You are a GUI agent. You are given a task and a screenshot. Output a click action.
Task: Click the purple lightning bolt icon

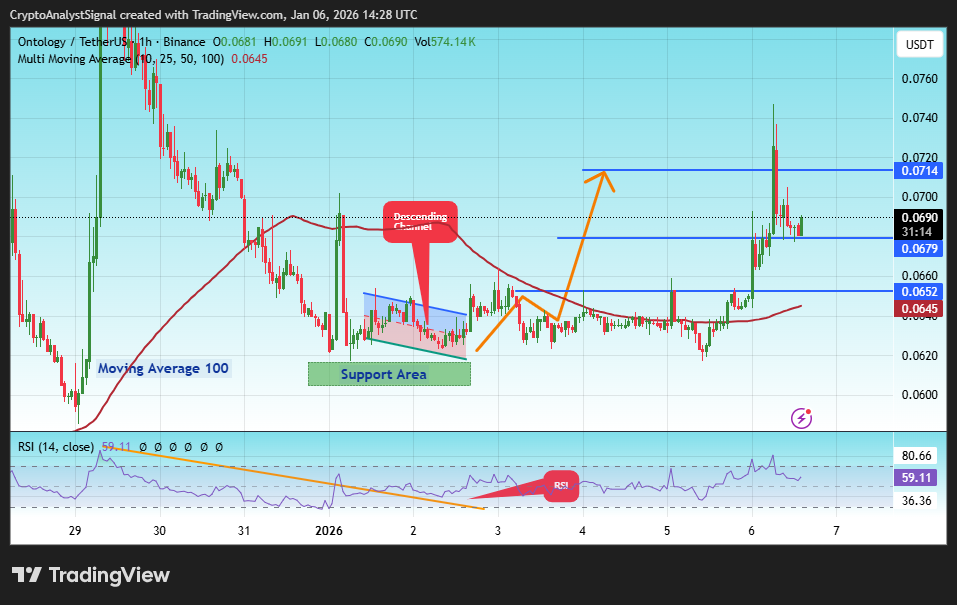(x=801, y=418)
